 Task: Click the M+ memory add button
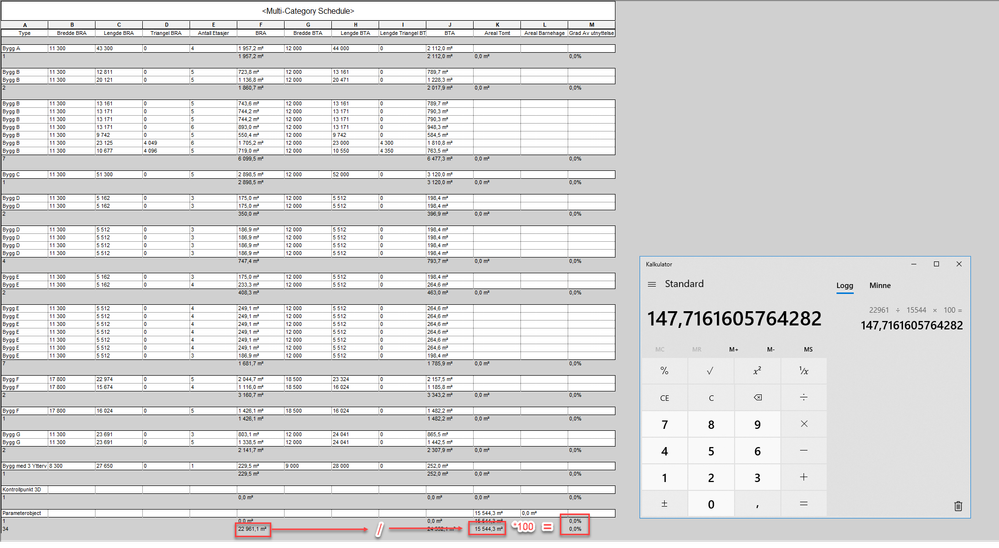point(734,349)
